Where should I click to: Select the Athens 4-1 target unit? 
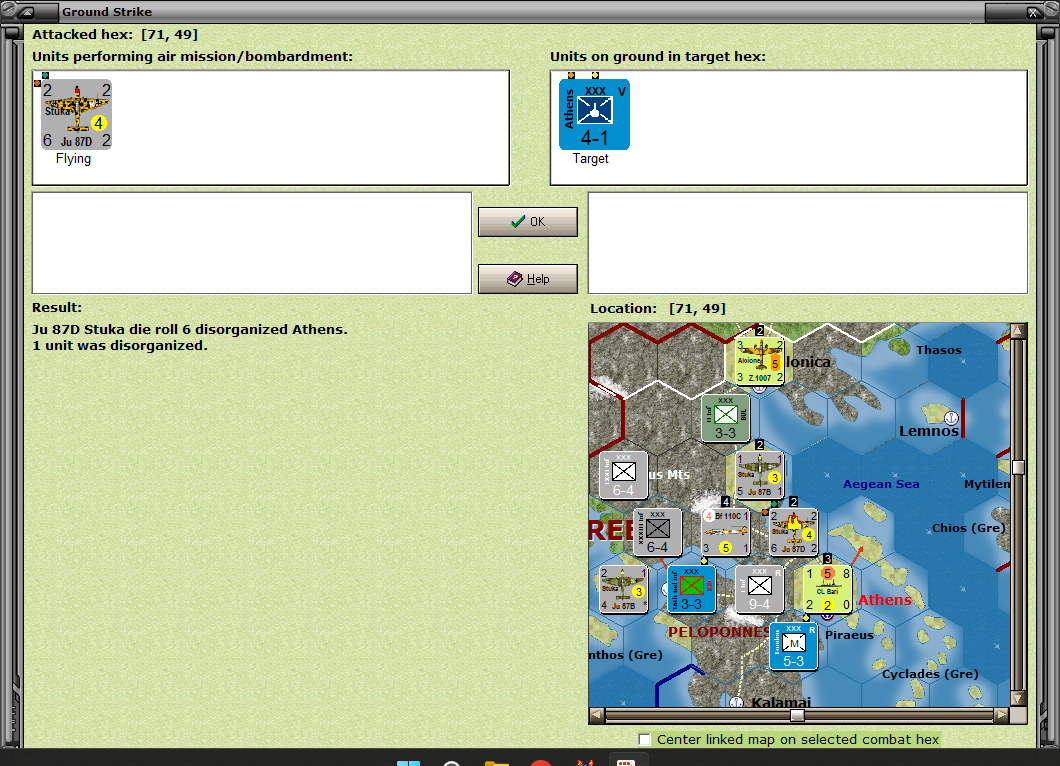coord(594,114)
